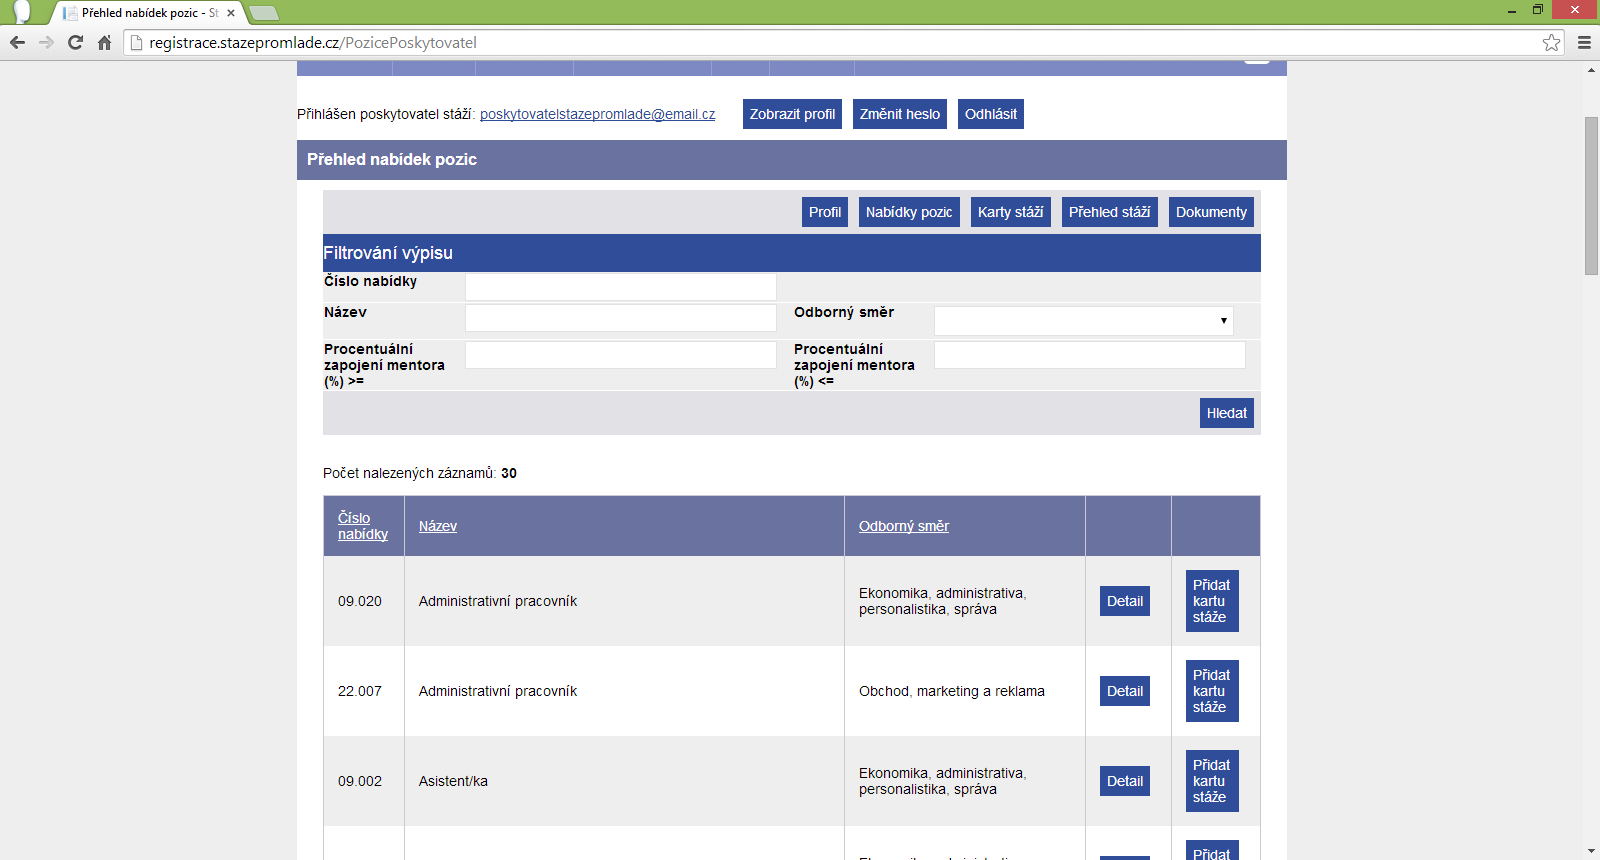
Task: Open Detail for offer 09.020
Action: click(1125, 601)
